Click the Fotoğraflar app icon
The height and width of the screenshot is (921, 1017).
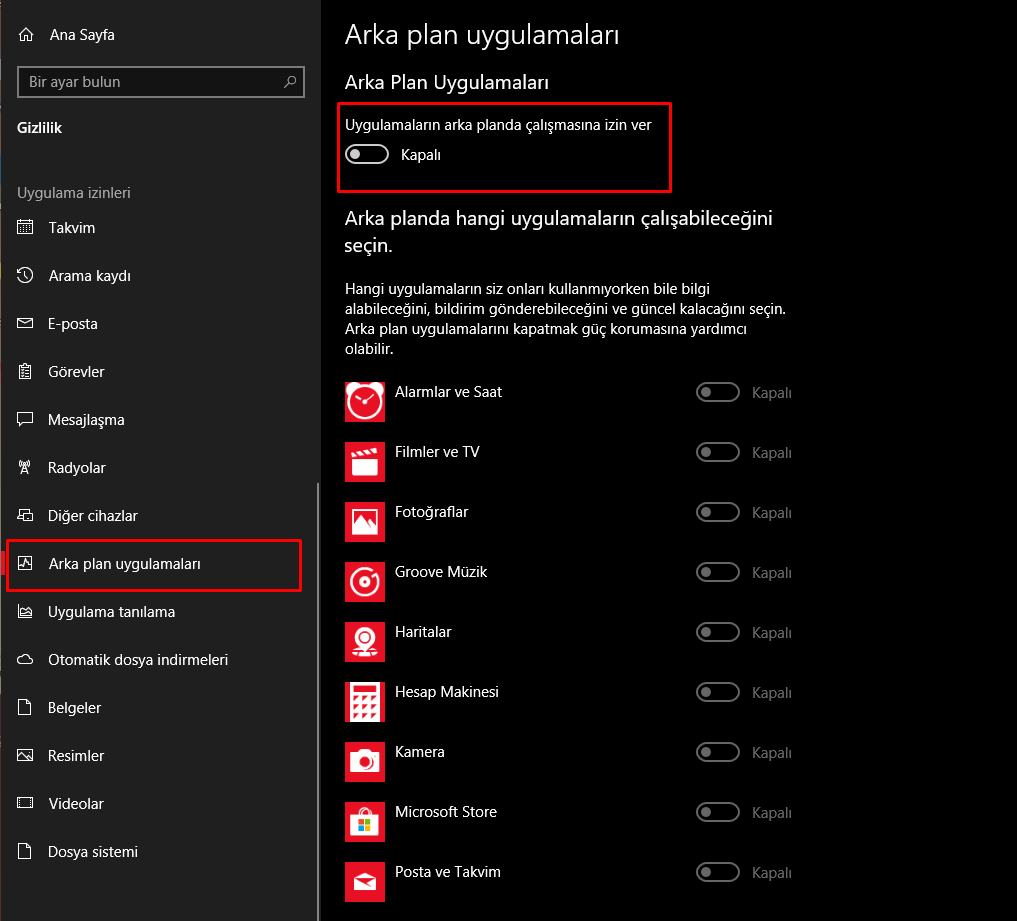pos(365,522)
